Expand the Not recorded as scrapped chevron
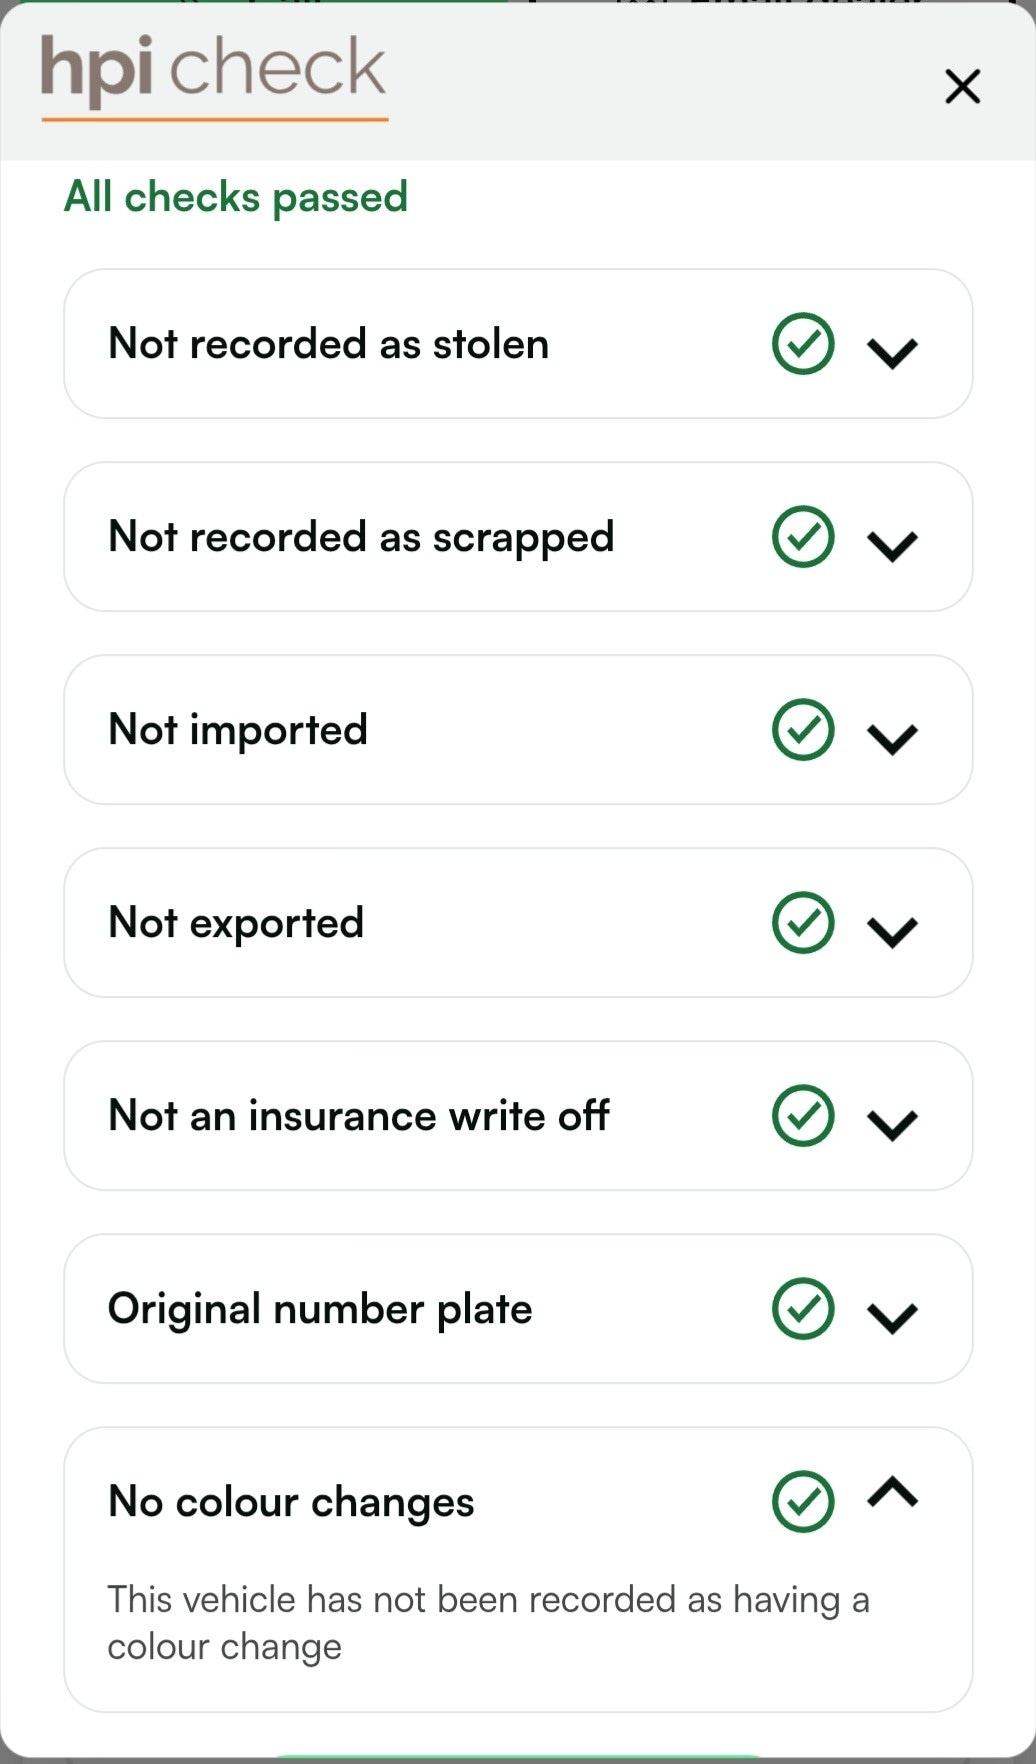The height and width of the screenshot is (1764, 1036). coord(892,545)
